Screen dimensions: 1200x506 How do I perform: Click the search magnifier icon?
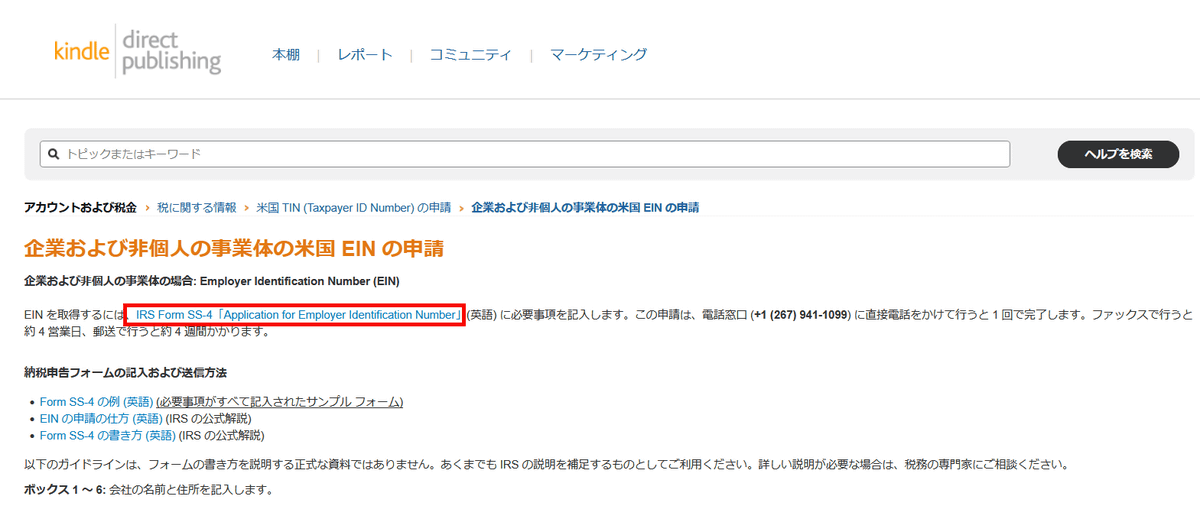pyautogui.click(x=54, y=154)
